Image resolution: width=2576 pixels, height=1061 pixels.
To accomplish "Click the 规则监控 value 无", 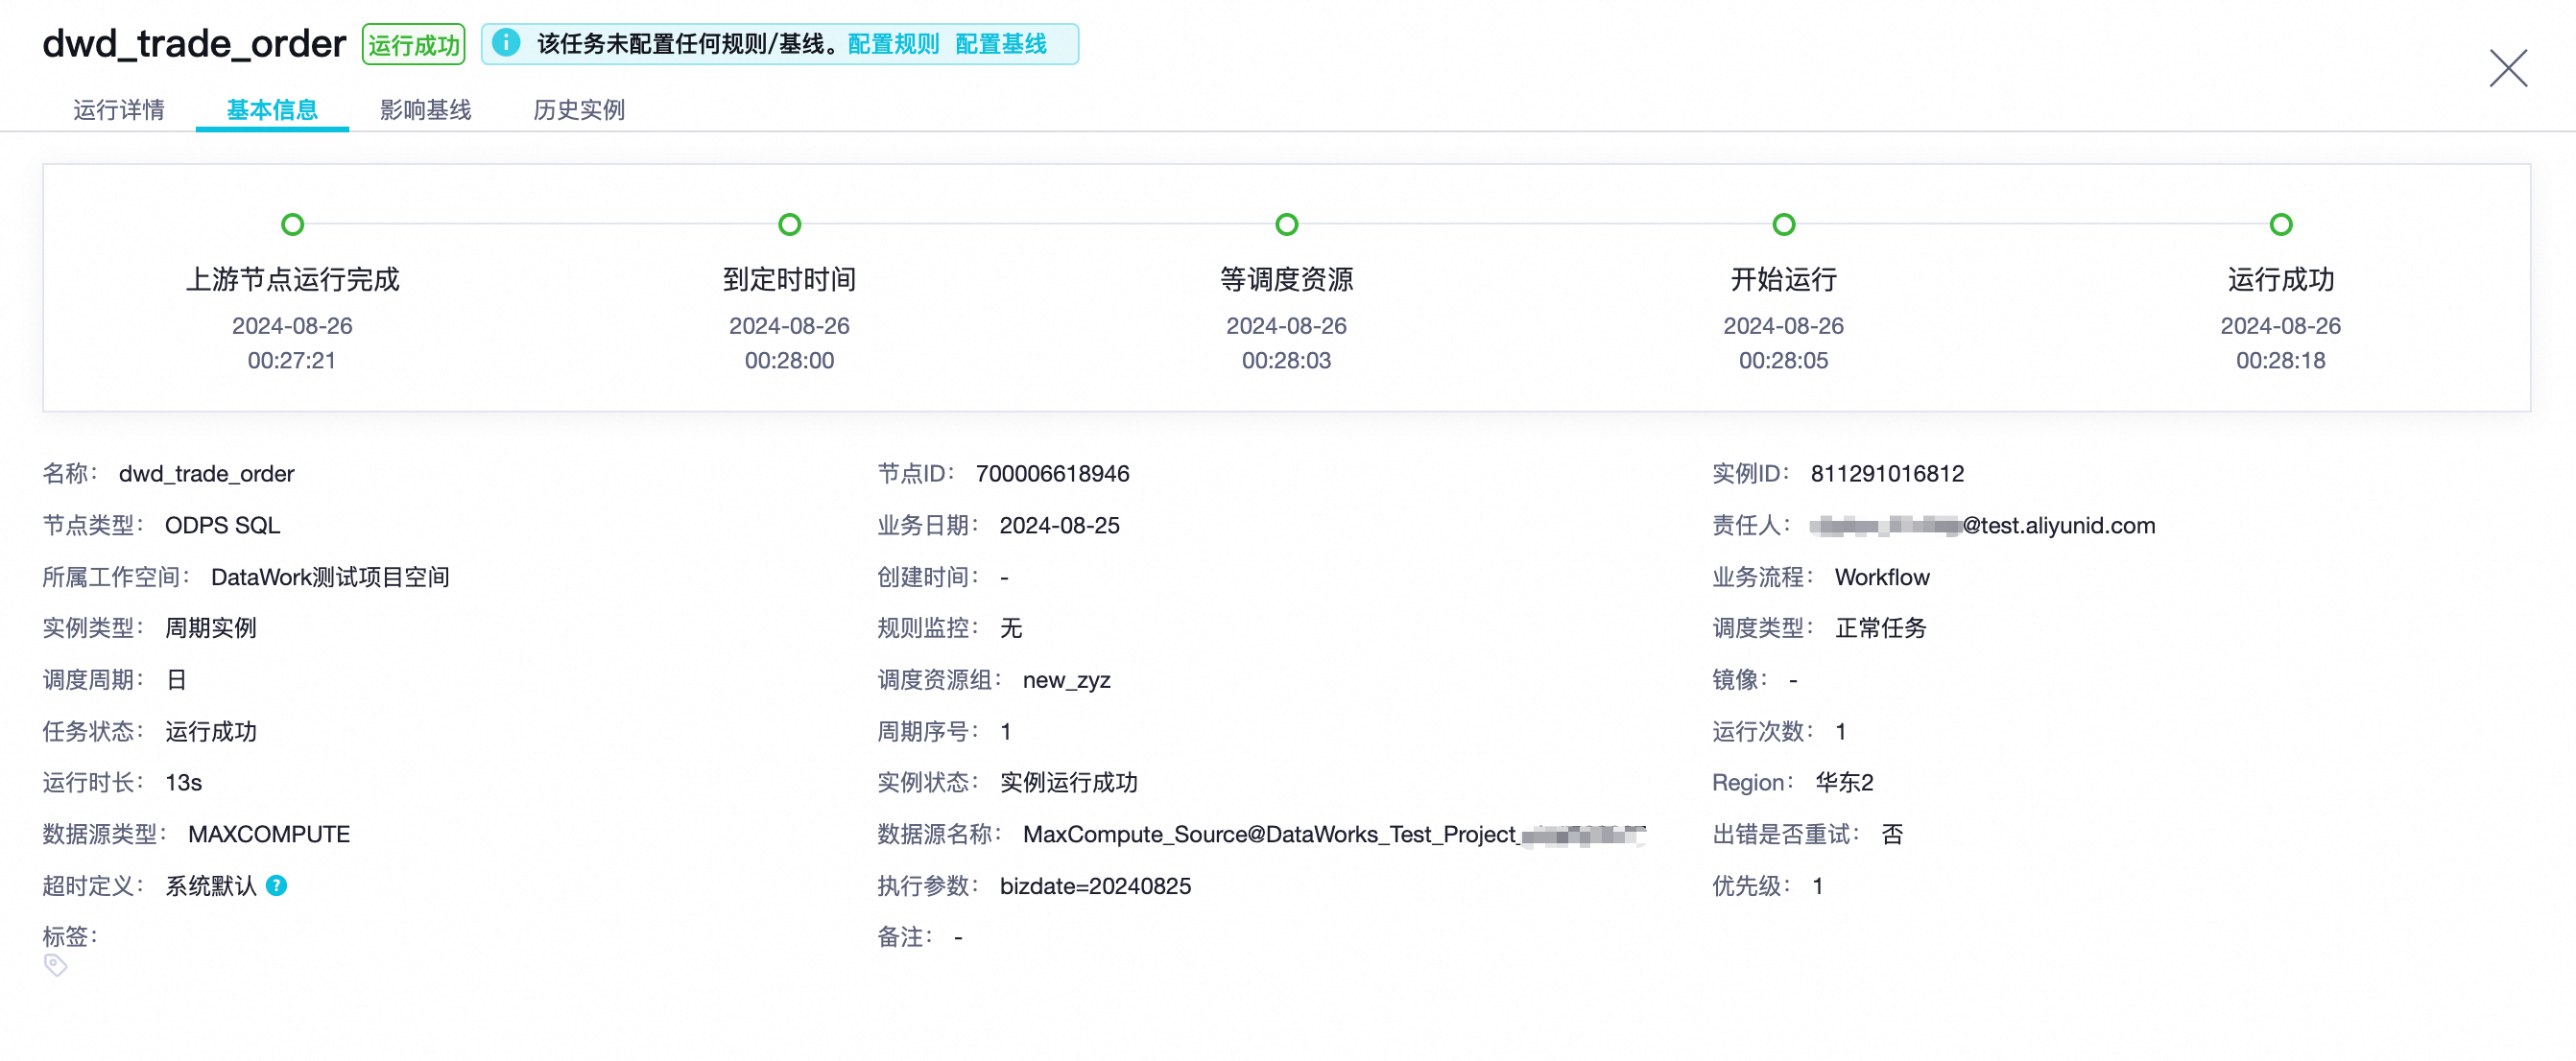I will coord(1011,628).
